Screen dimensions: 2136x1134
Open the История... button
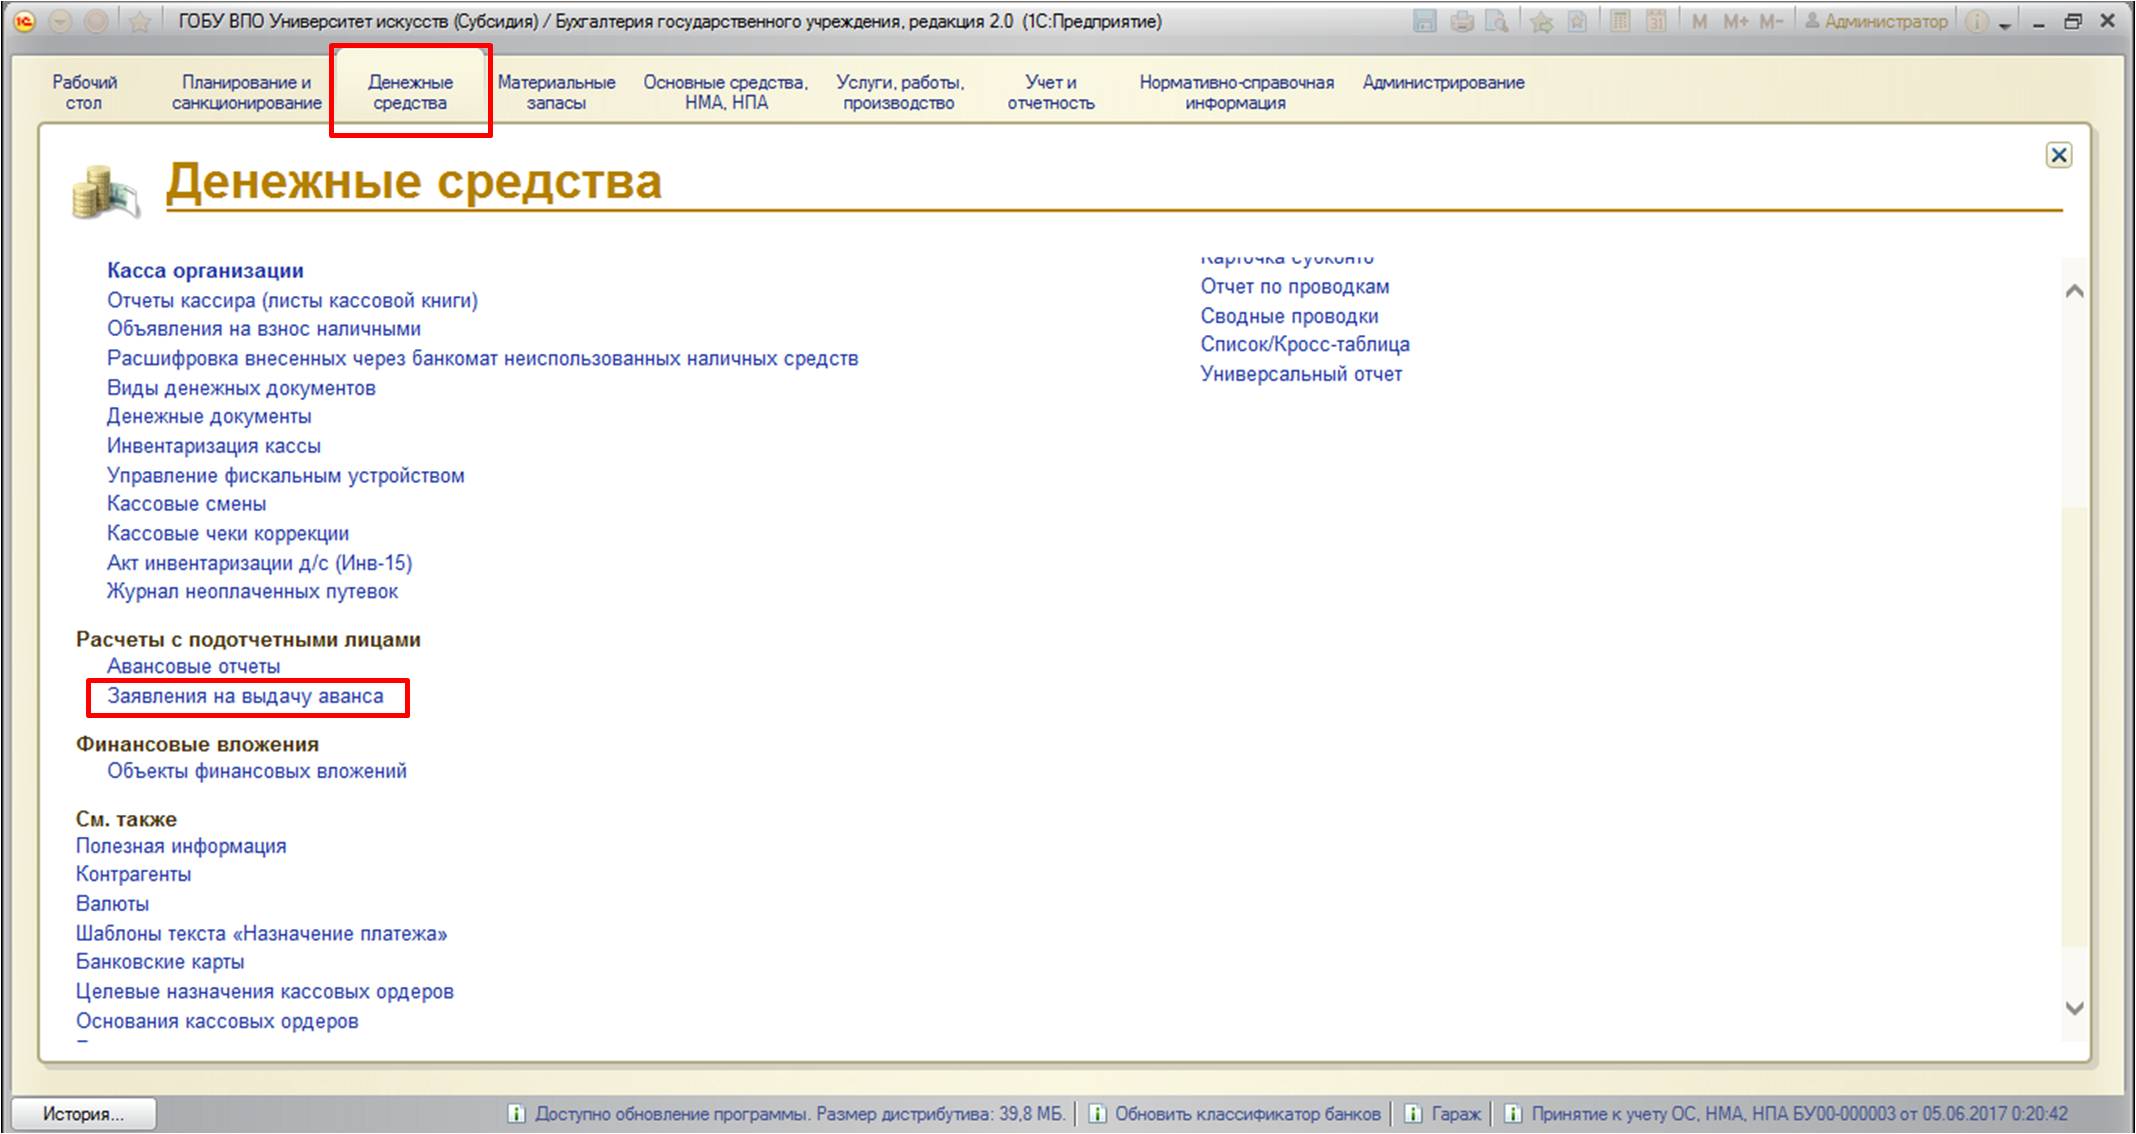[x=83, y=1114]
